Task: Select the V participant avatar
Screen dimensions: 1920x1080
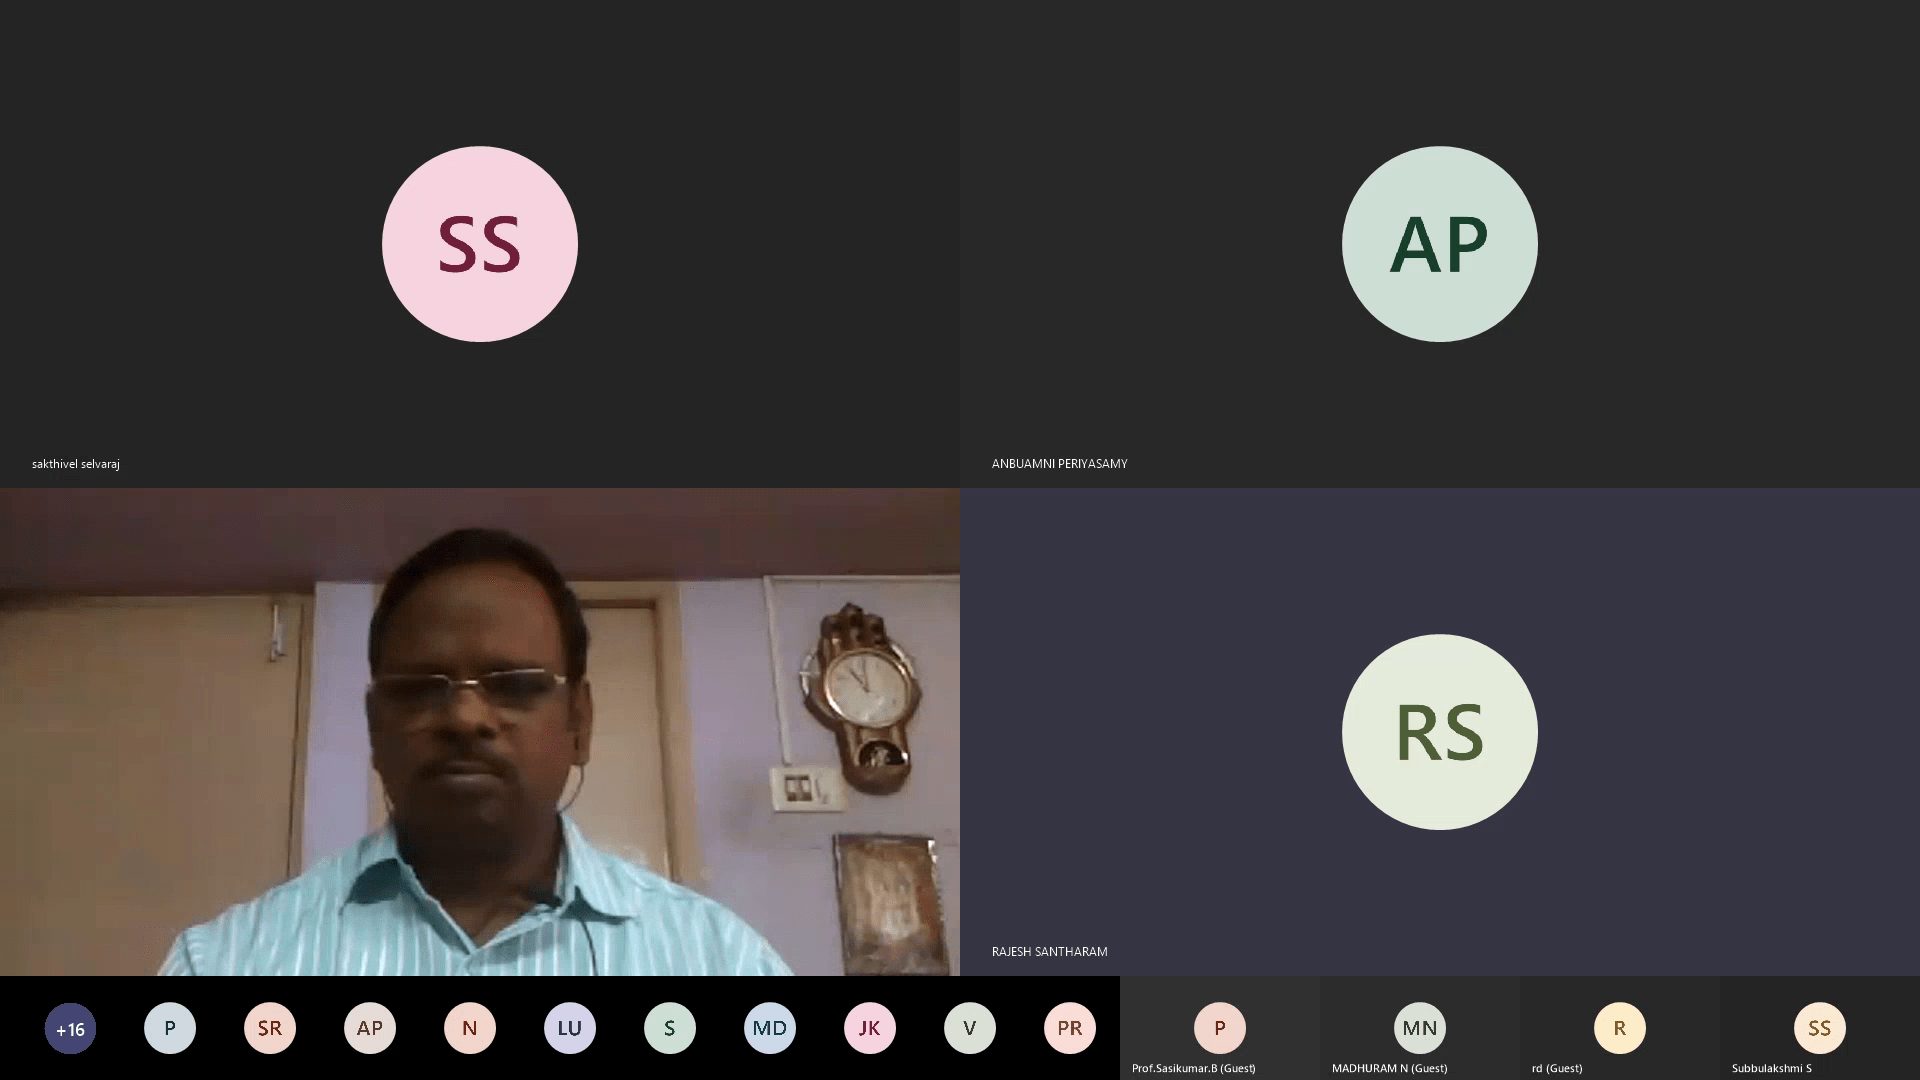Action: click(x=970, y=1028)
